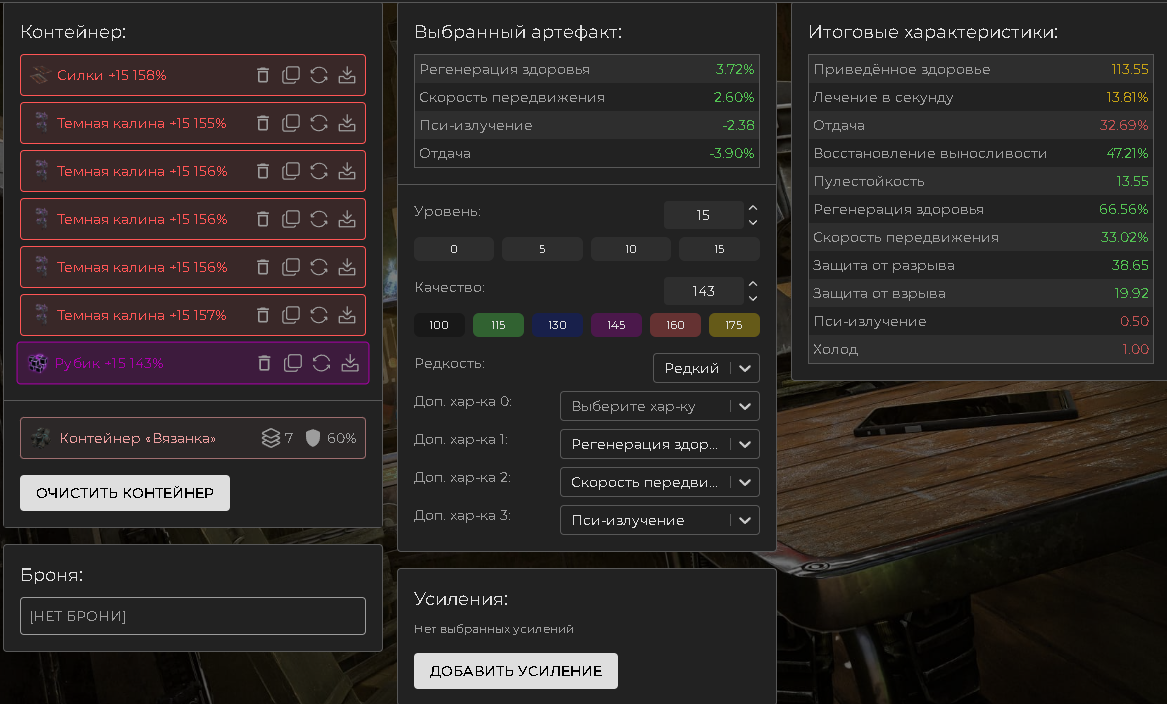Click replace icon on Темная калина 155%
Image resolution: width=1167 pixels, height=704 pixels.
tap(319, 123)
